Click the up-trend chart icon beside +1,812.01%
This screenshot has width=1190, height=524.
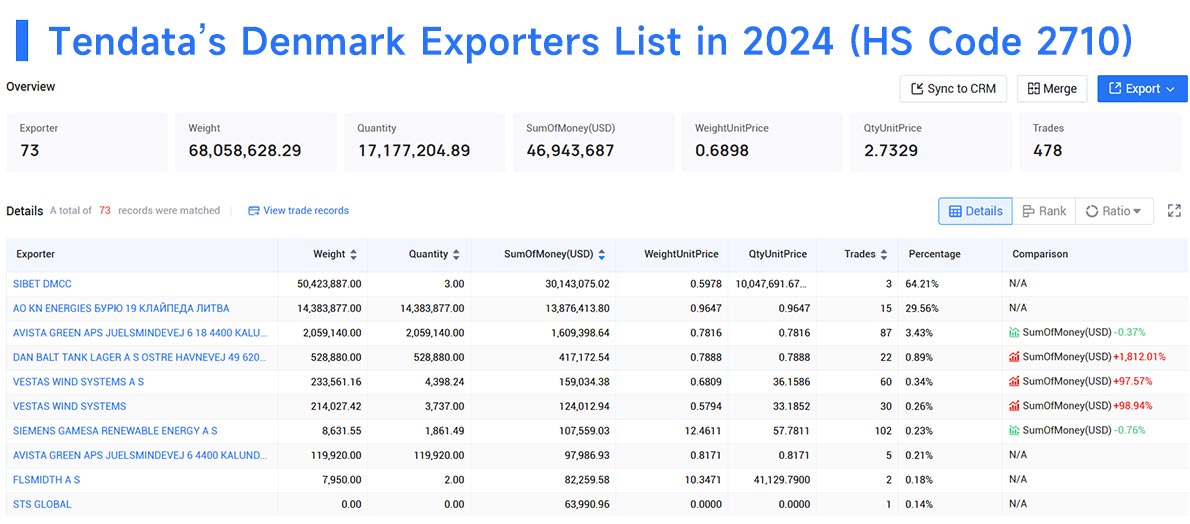point(1015,357)
